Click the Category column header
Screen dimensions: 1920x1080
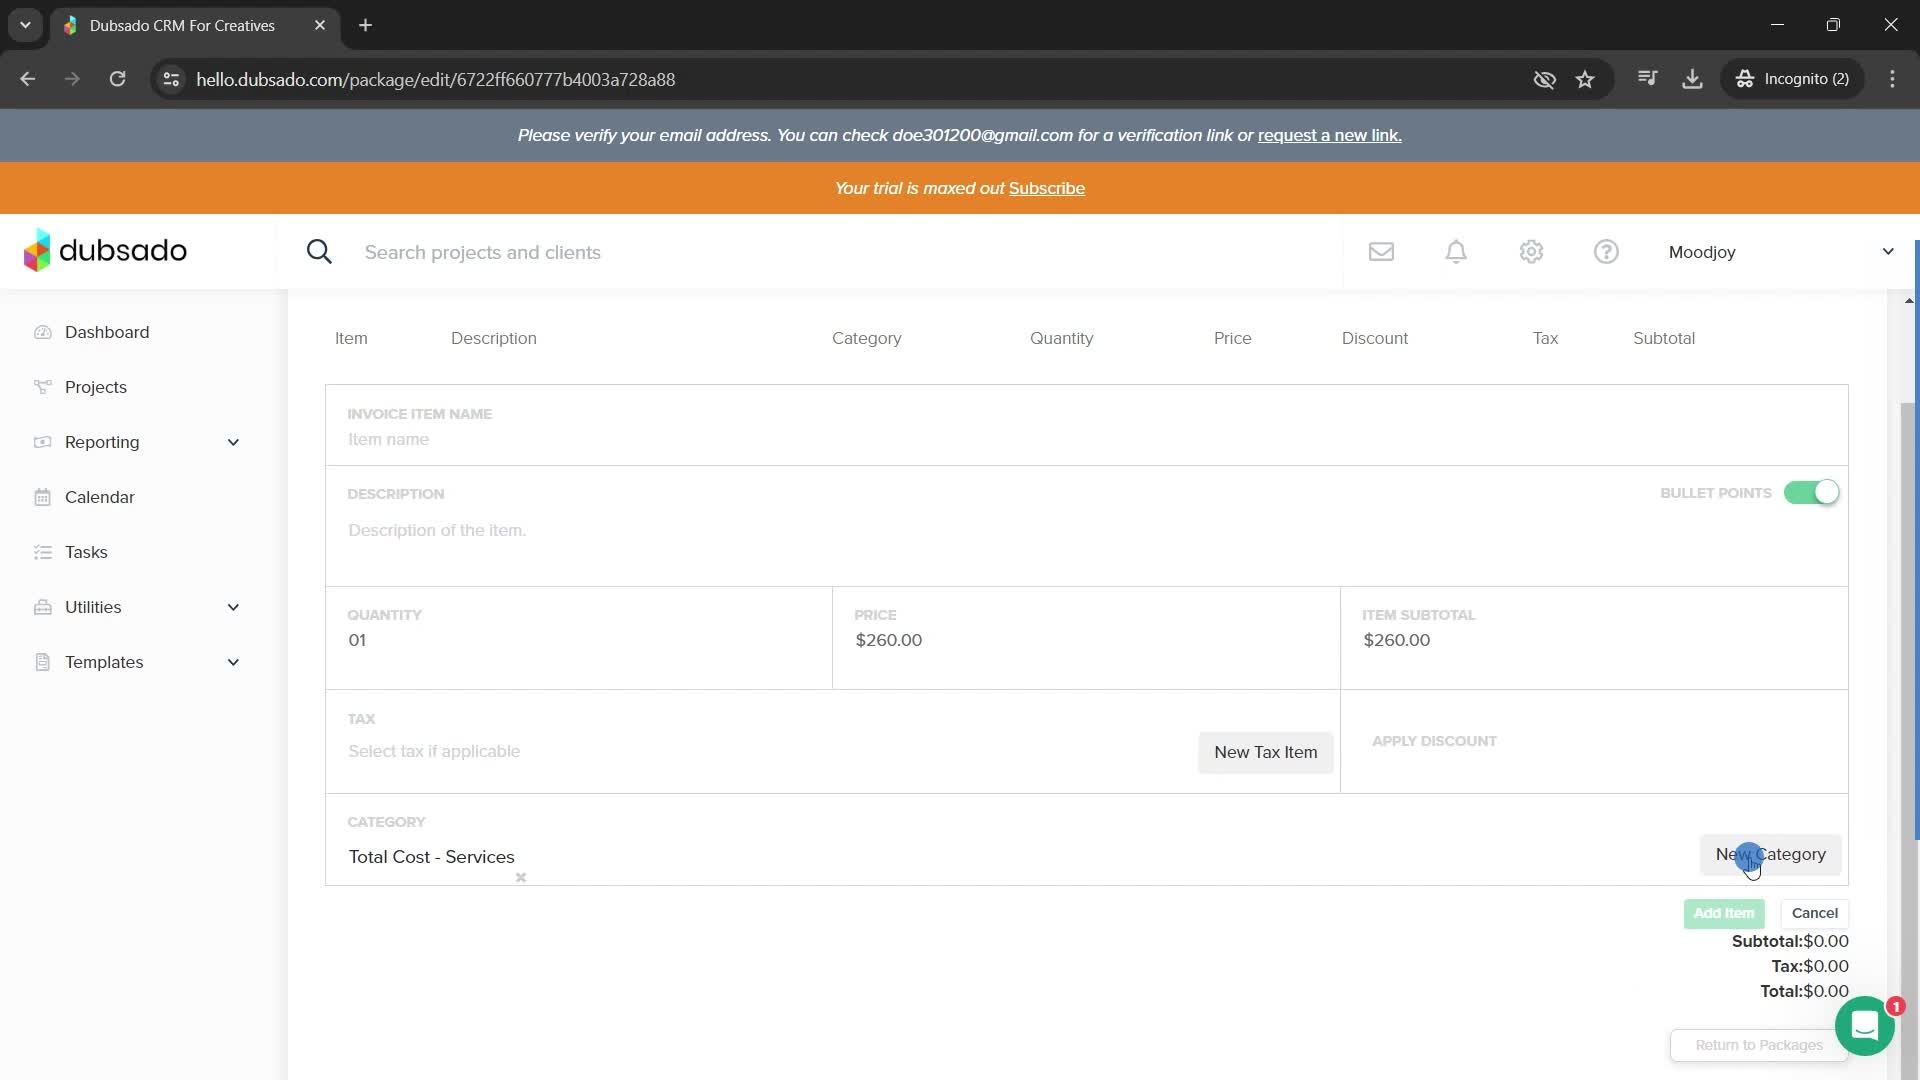(866, 338)
